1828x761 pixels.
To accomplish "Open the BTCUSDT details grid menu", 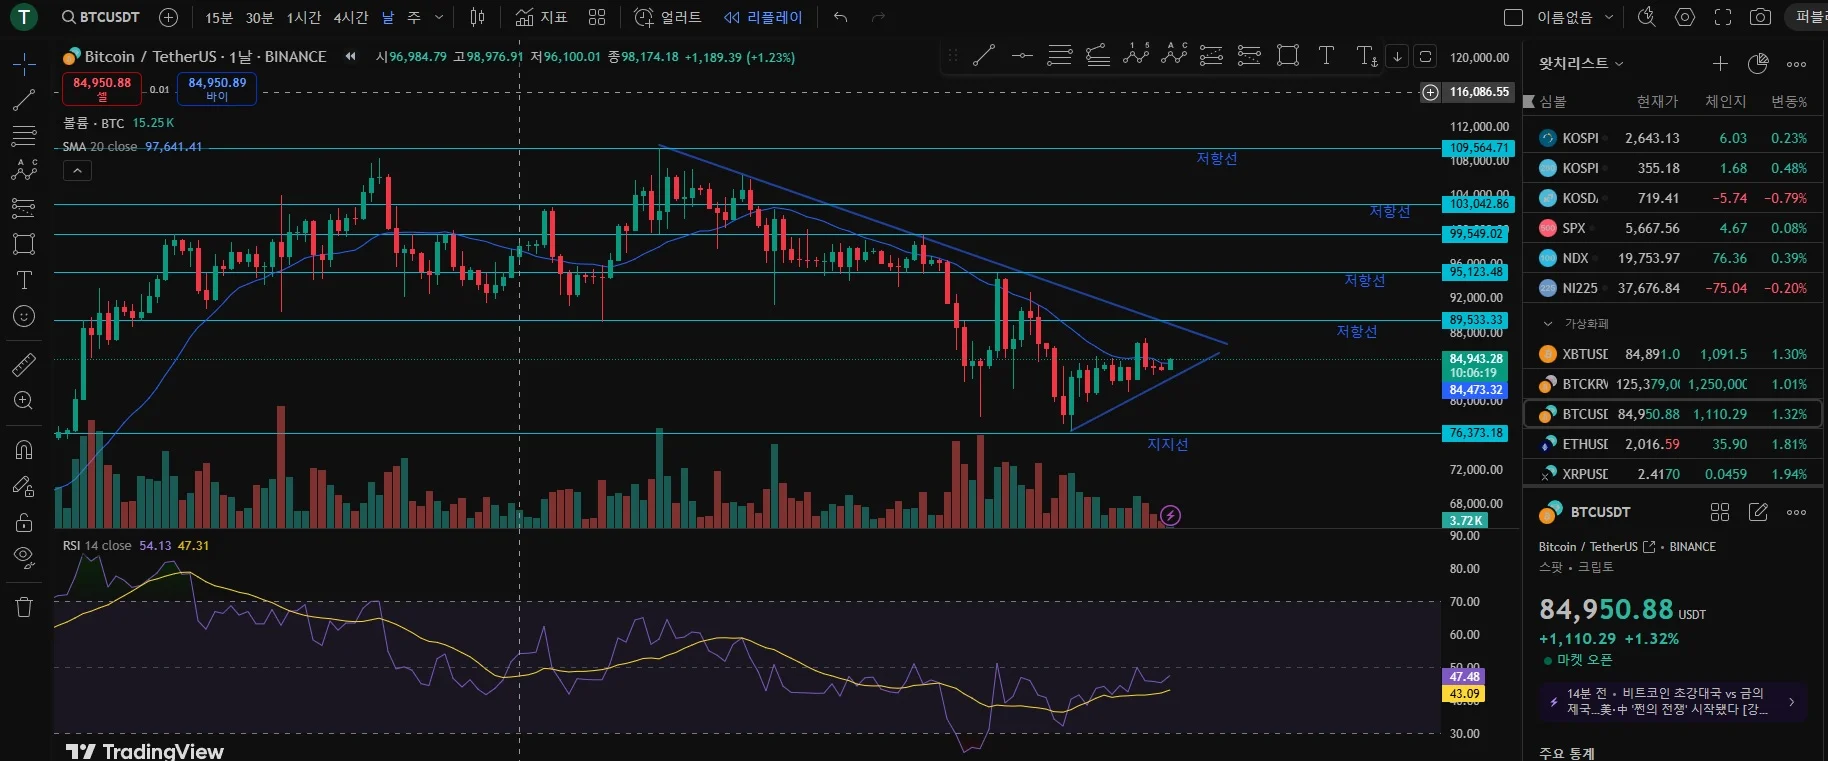I will click(x=1720, y=512).
